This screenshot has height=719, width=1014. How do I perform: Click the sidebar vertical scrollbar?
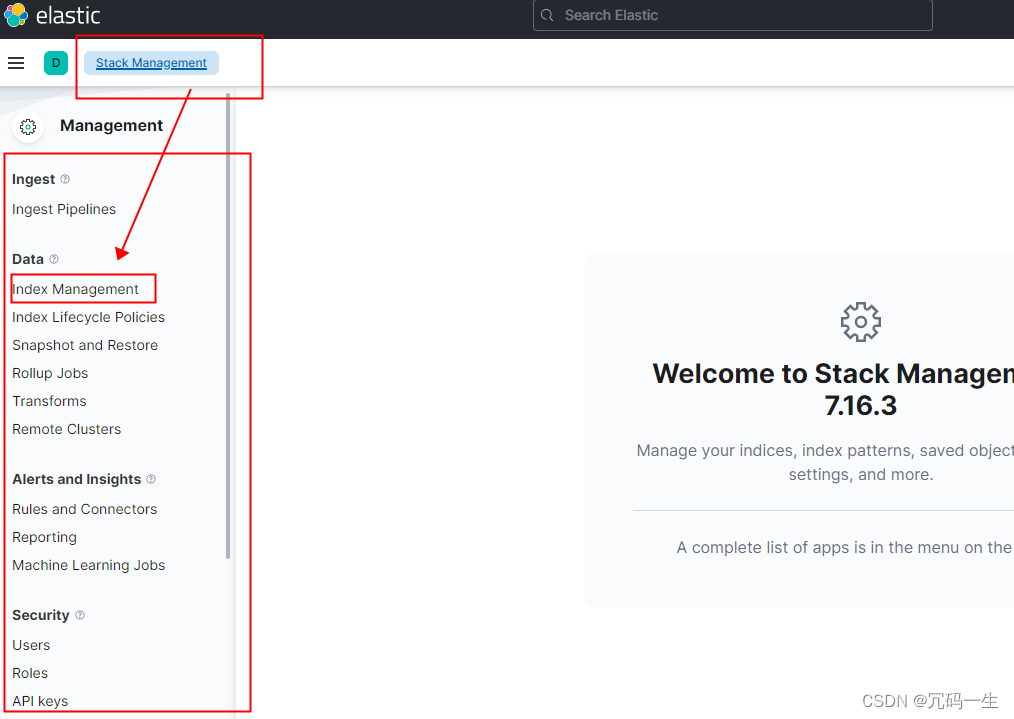click(228, 325)
